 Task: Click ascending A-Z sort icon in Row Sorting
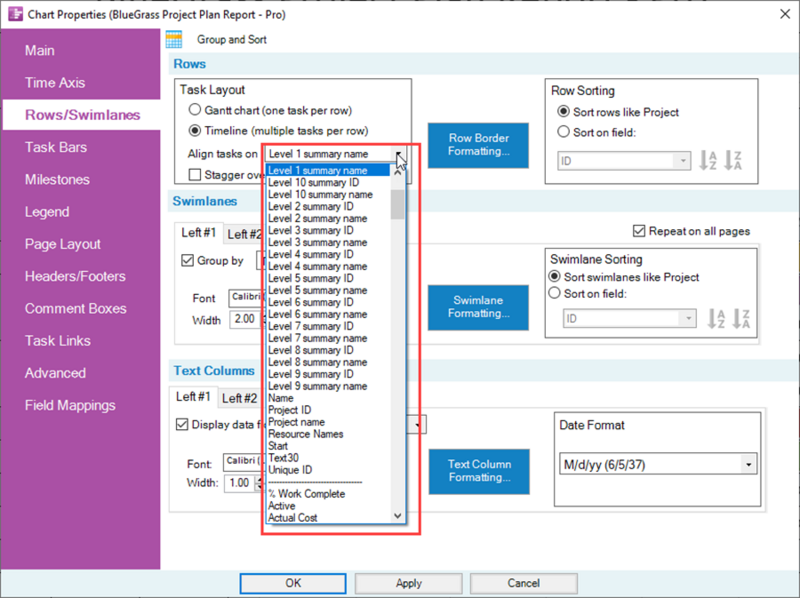coord(708,161)
